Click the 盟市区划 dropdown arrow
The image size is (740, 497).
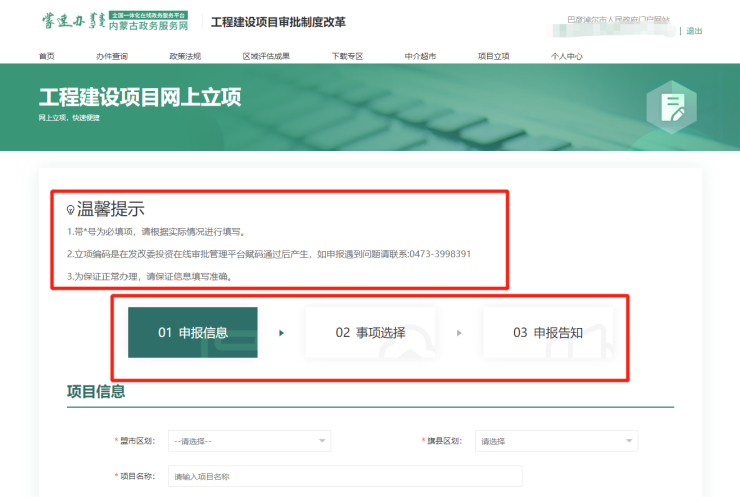[x=322, y=441]
